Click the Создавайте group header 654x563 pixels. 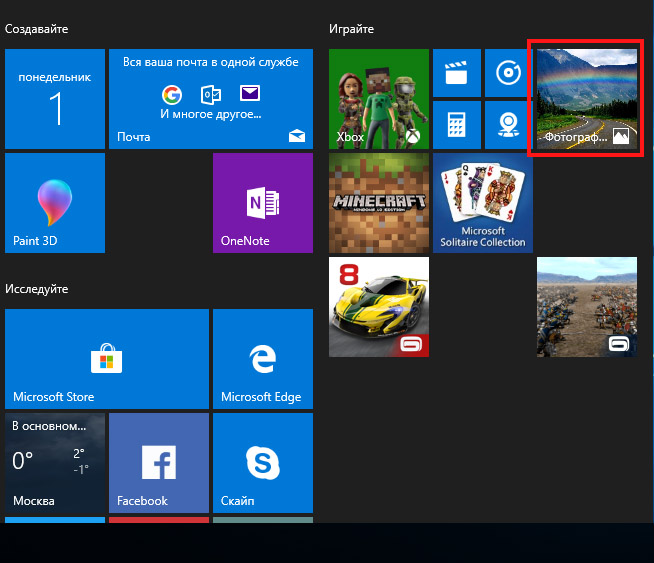[37, 29]
